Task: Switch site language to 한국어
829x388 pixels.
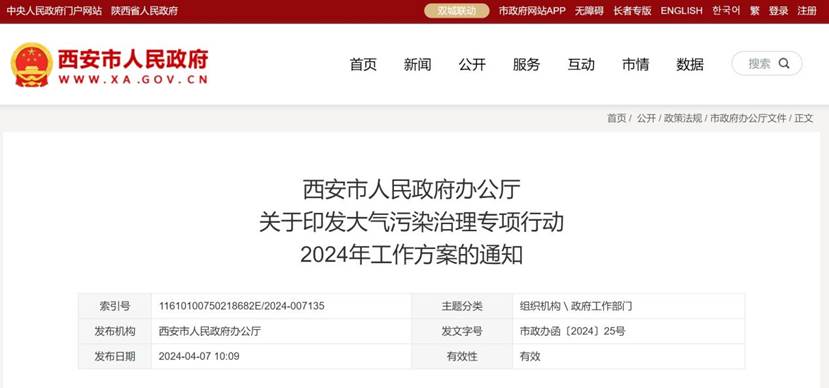Action: pos(726,11)
